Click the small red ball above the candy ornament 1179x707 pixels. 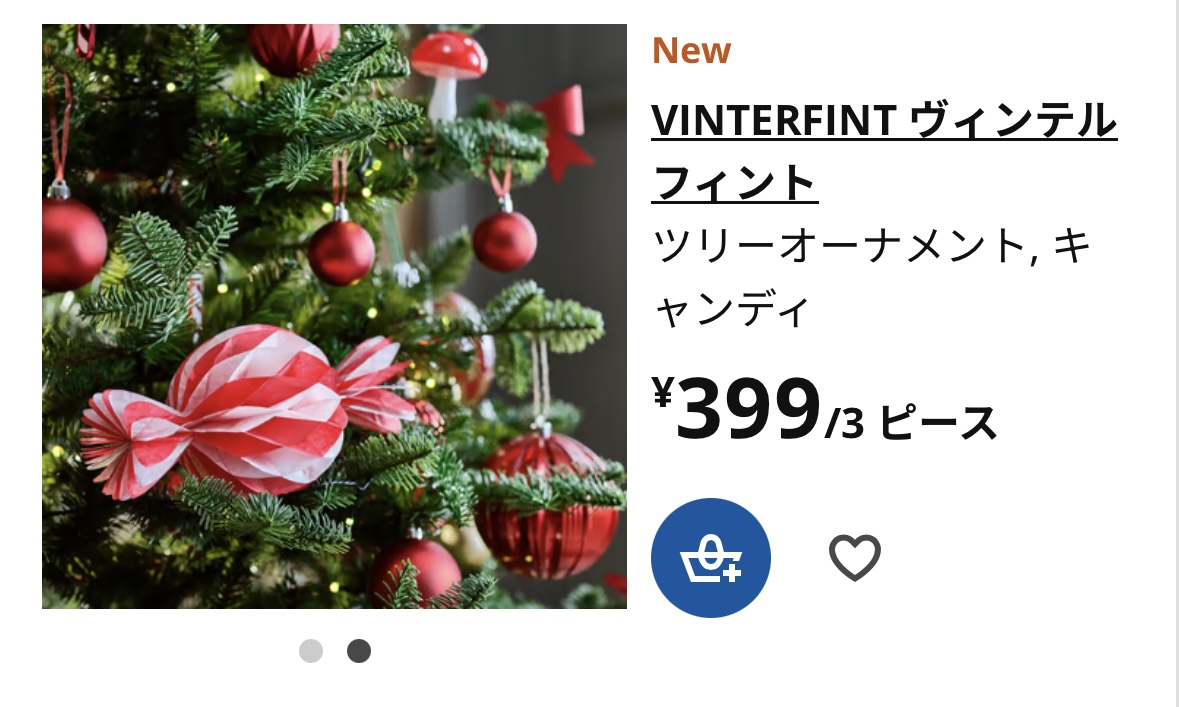[x=341, y=253]
